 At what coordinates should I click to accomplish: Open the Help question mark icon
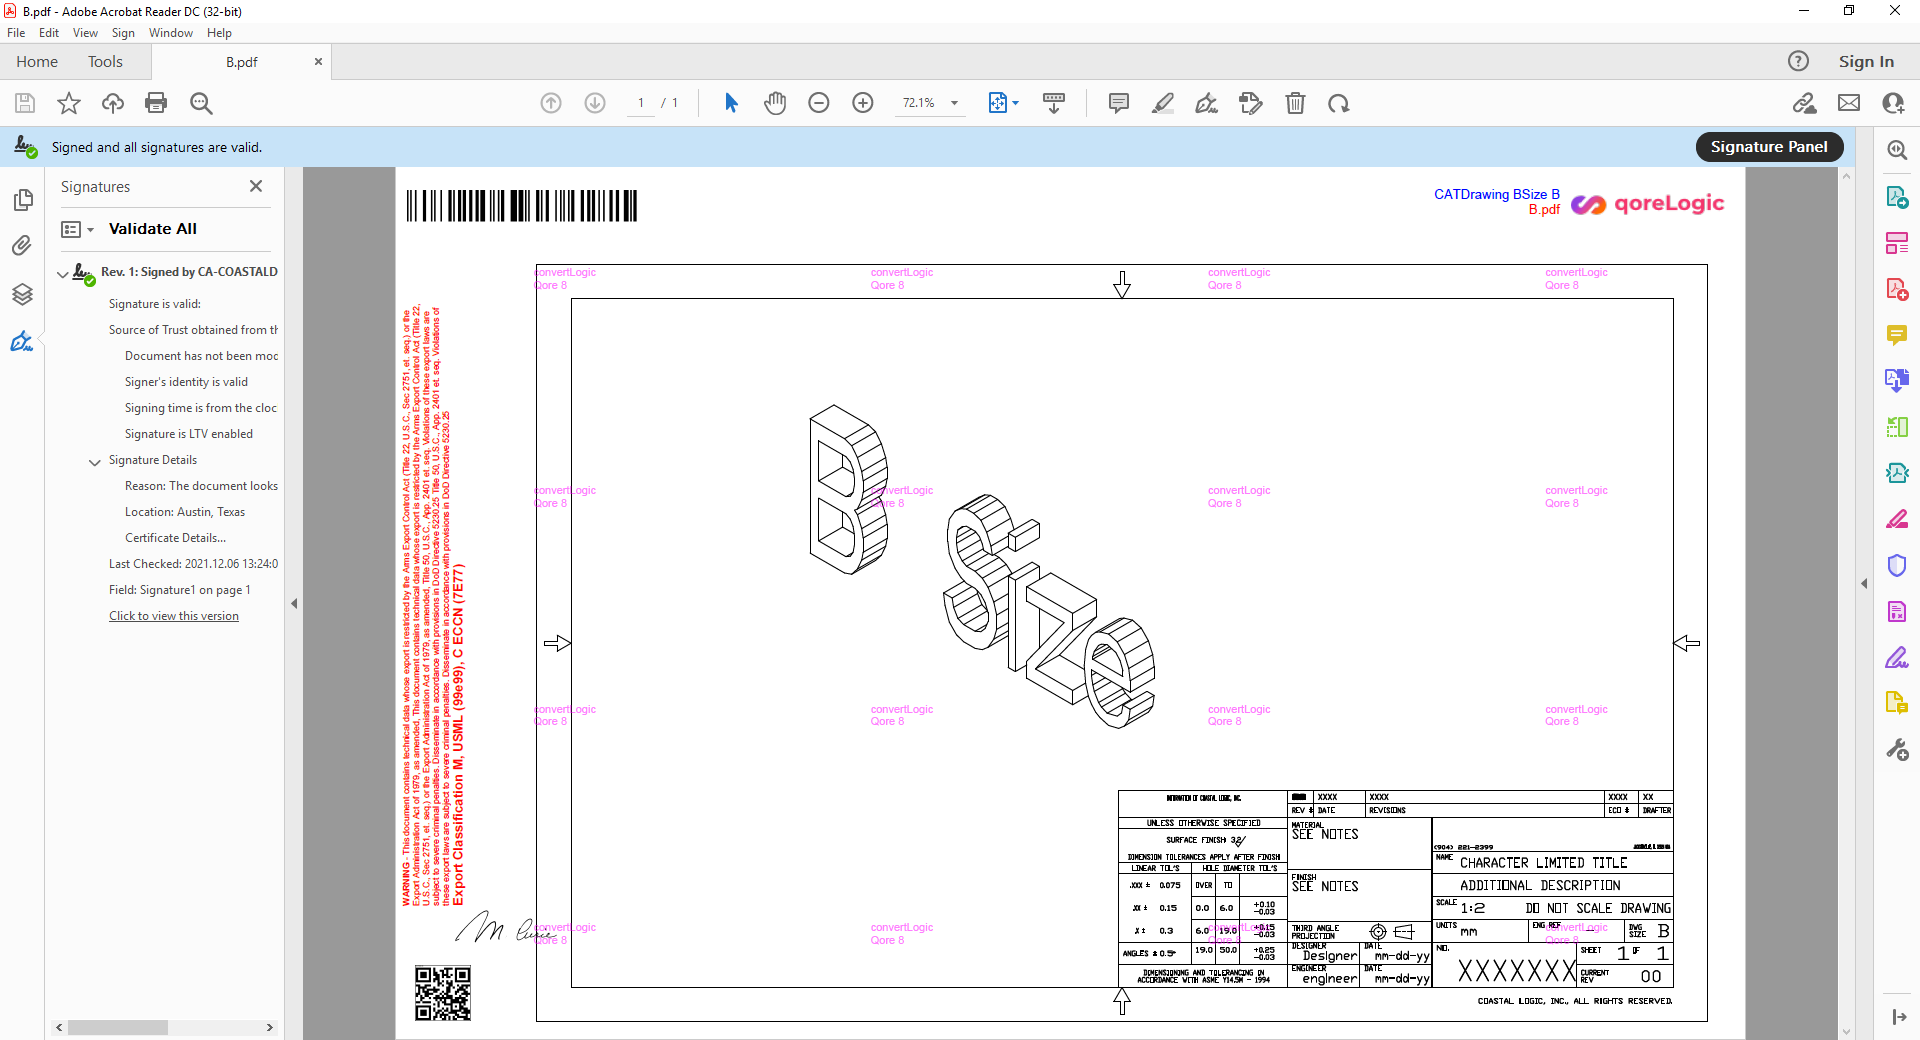[1798, 61]
